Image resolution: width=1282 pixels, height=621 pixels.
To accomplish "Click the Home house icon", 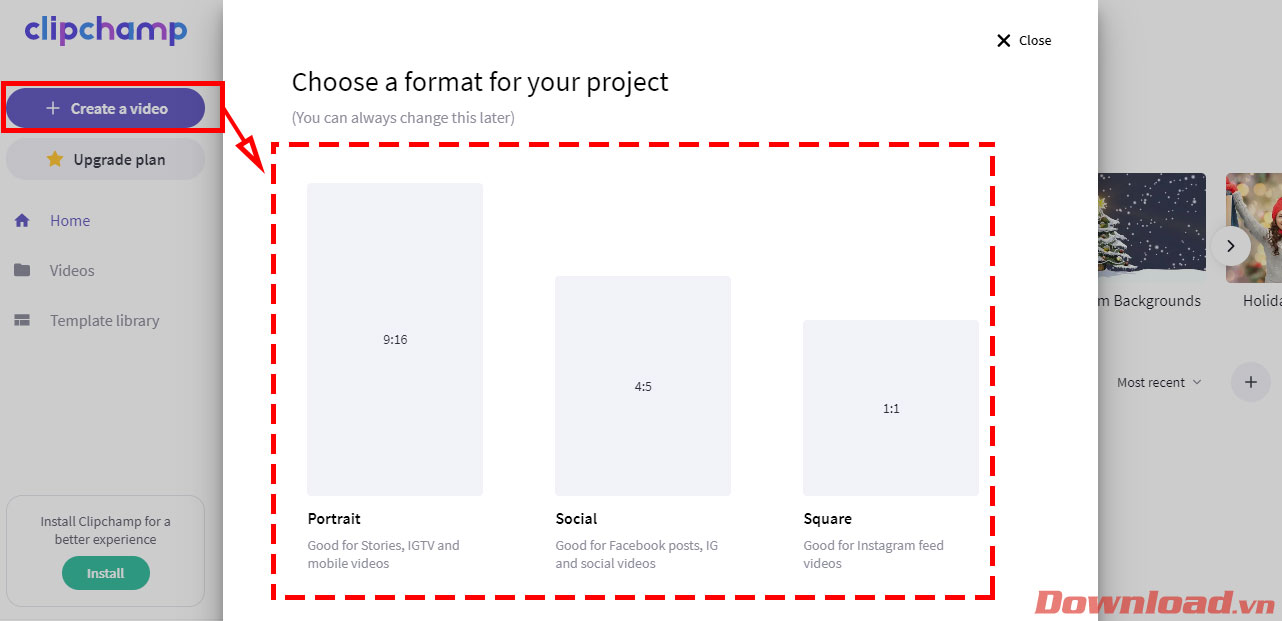I will (x=22, y=221).
